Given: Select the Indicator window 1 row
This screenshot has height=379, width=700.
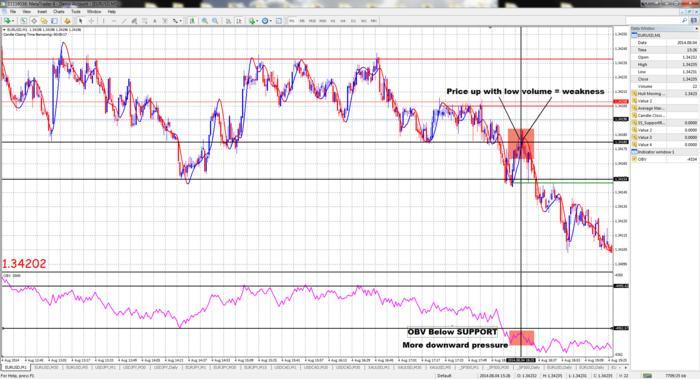Looking at the screenshot, I should [x=663, y=152].
